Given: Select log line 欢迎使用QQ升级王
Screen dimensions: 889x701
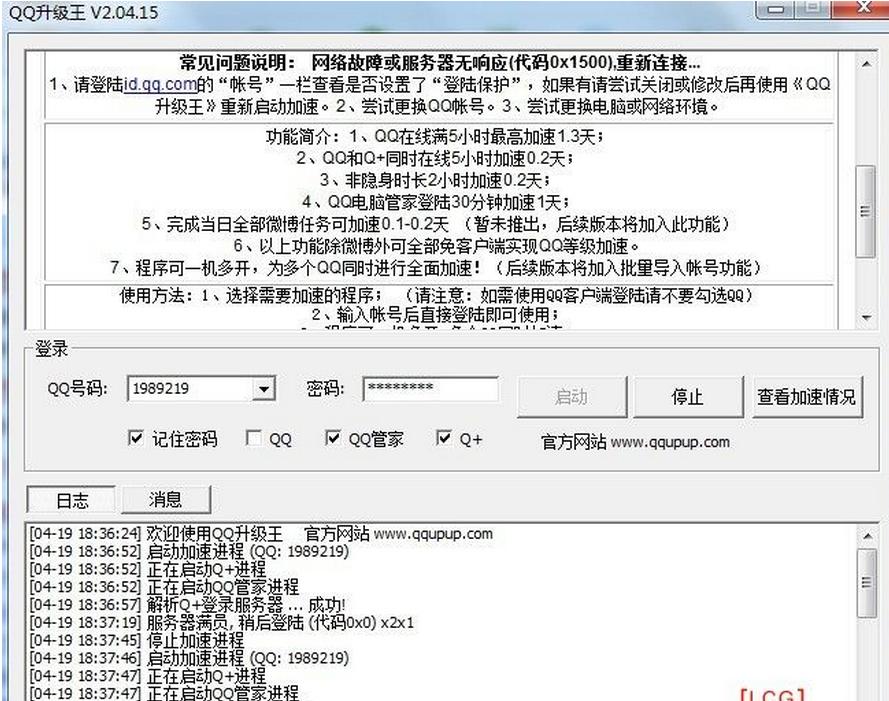Looking at the screenshot, I should click(261, 534).
